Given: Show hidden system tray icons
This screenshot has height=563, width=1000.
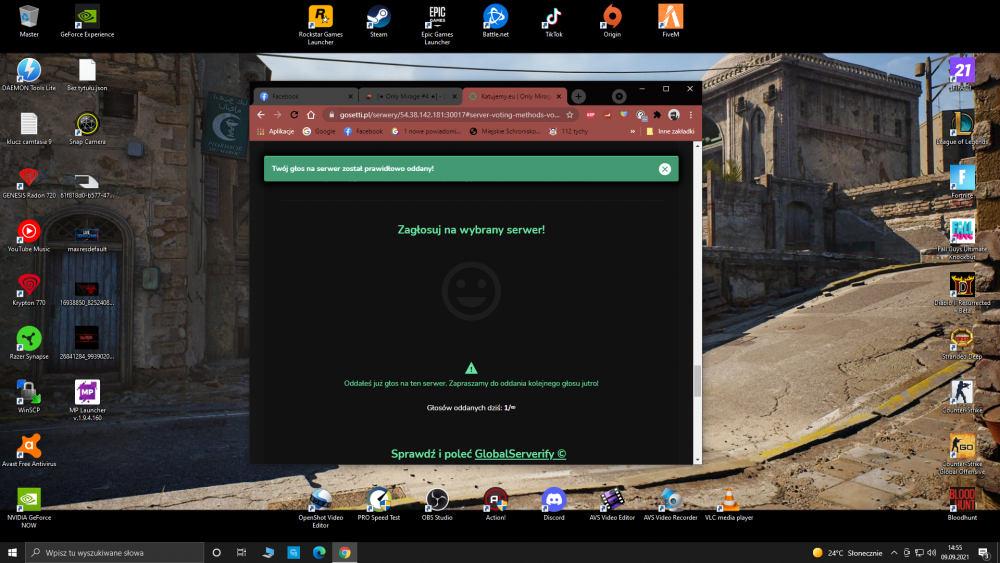Looking at the screenshot, I should (x=893, y=553).
